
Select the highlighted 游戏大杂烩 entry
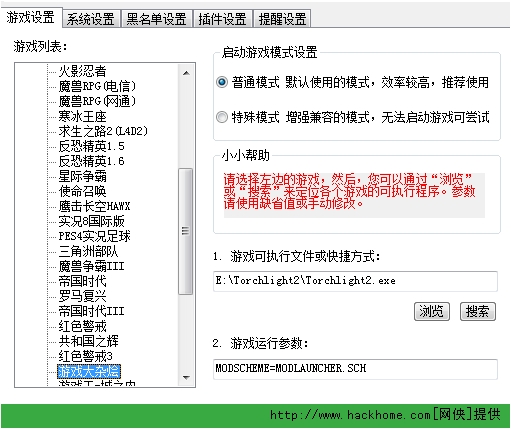click(89, 371)
